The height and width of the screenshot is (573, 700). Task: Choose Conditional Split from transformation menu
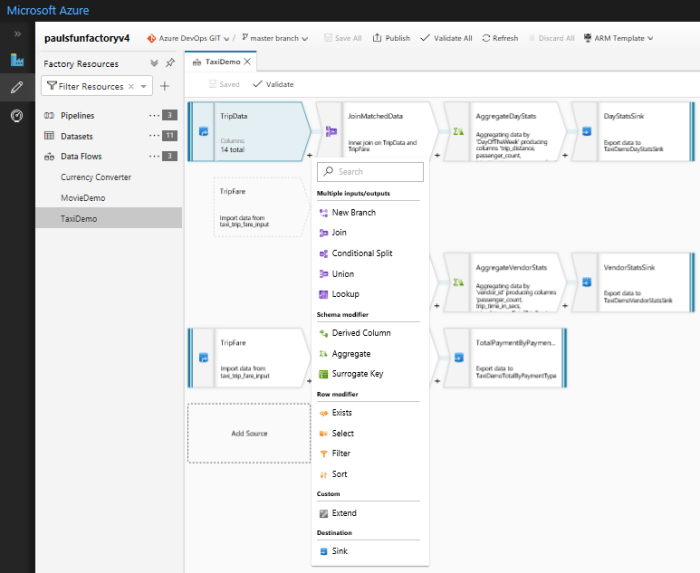pyautogui.click(x=361, y=253)
